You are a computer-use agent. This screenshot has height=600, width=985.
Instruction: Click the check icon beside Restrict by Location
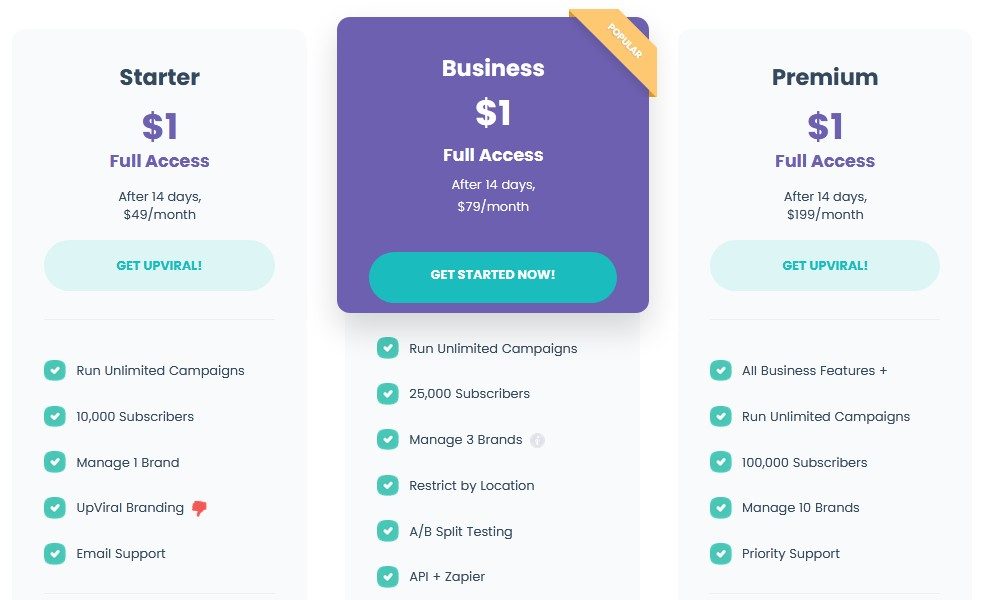tap(388, 485)
